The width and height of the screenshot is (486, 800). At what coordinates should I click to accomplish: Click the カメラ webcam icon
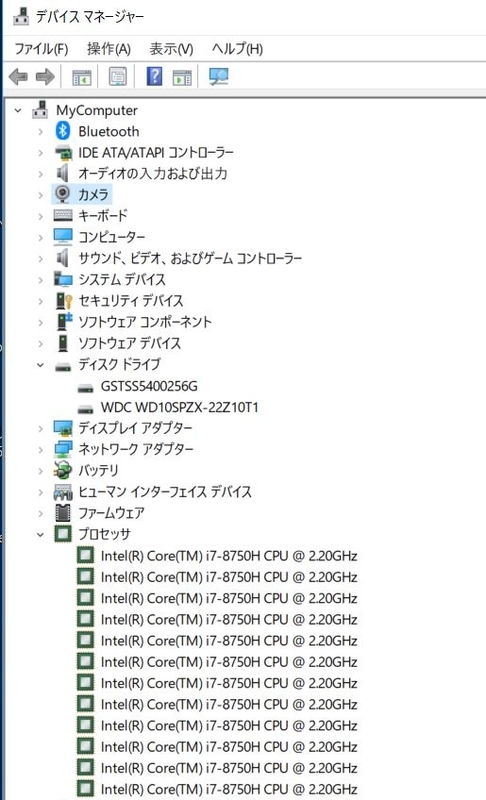63,194
